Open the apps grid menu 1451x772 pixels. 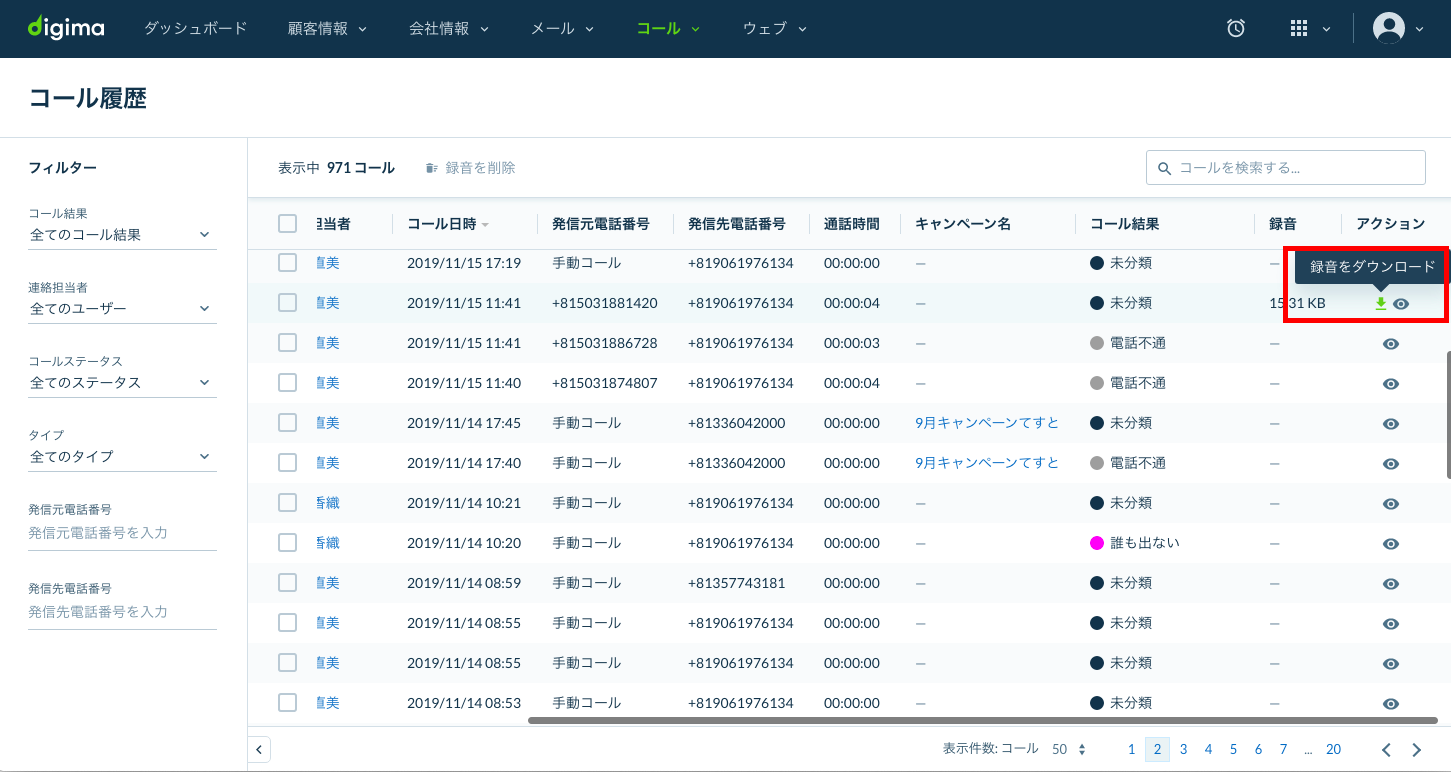point(1299,29)
